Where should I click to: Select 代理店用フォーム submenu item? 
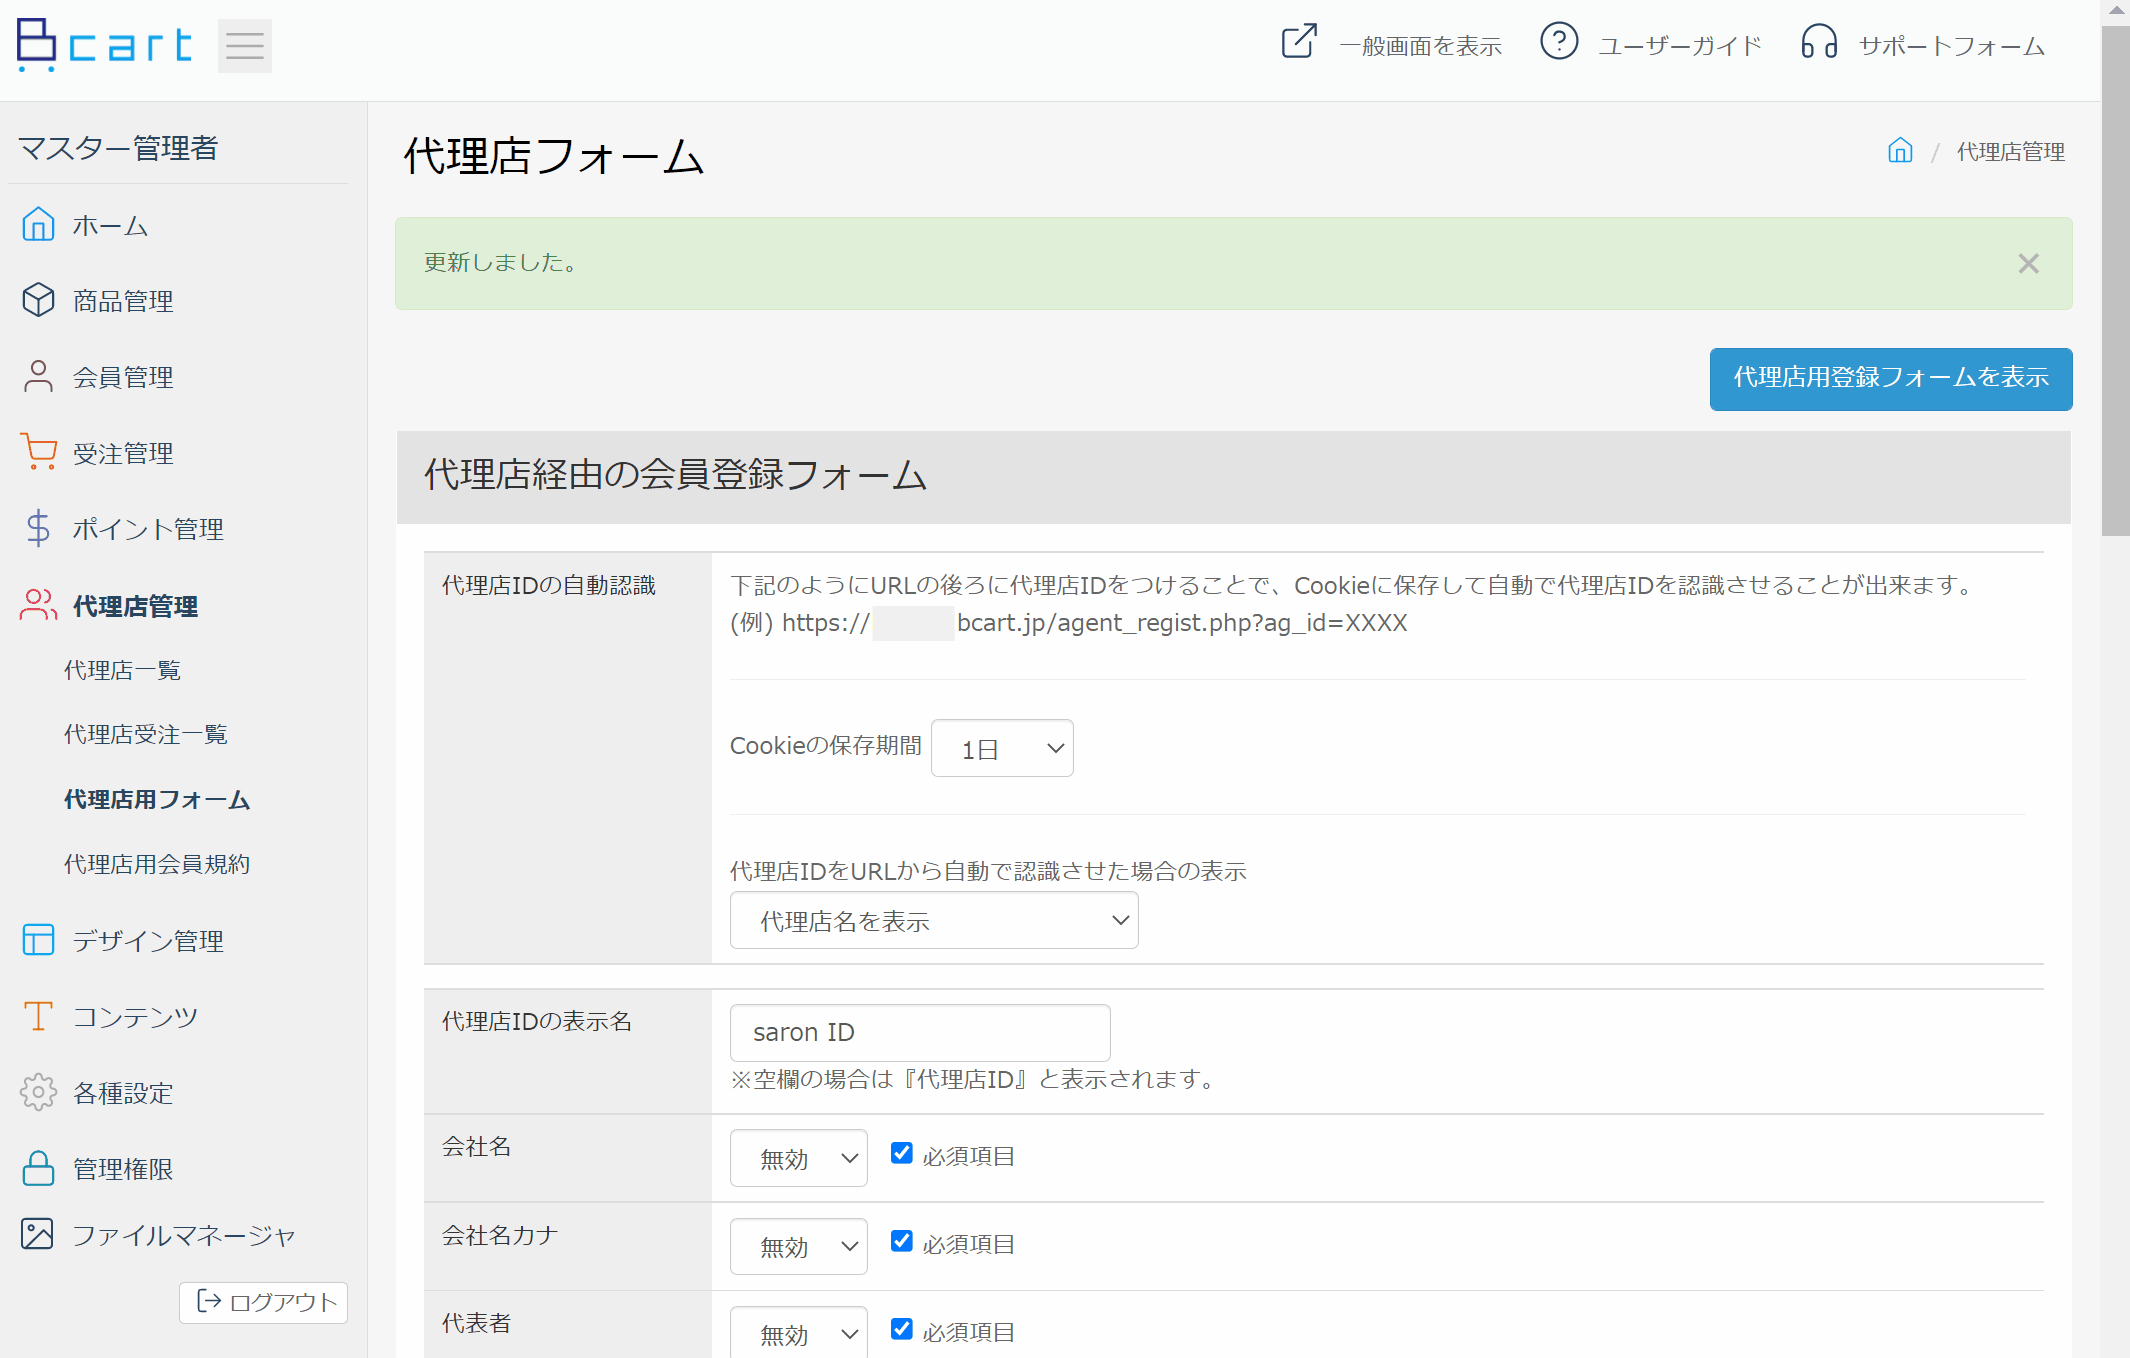(x=157, y=799)
